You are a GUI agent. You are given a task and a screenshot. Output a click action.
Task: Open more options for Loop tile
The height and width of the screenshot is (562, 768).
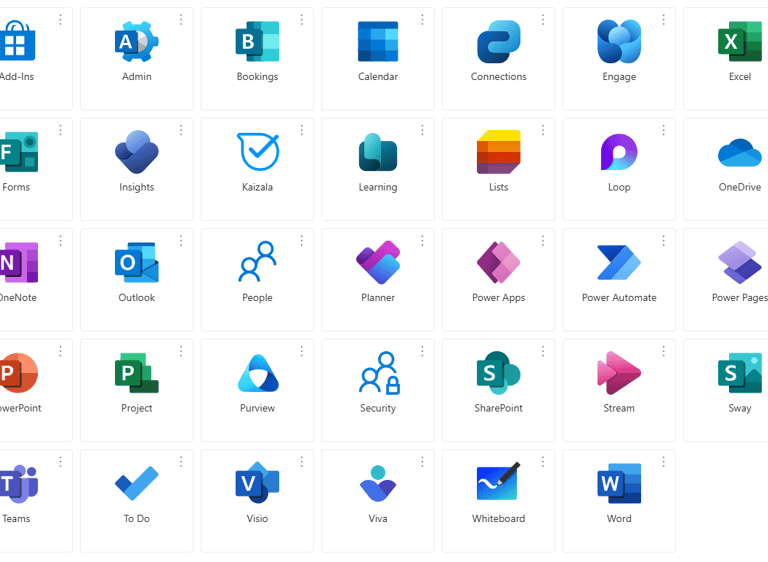pos(664,130)
